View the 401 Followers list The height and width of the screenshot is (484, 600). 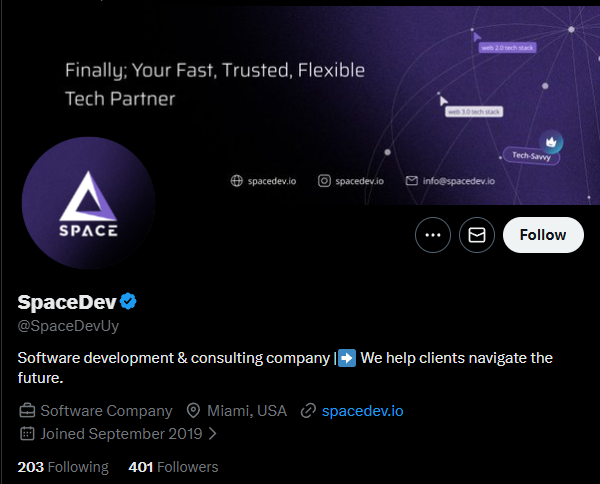click(173, 467)
